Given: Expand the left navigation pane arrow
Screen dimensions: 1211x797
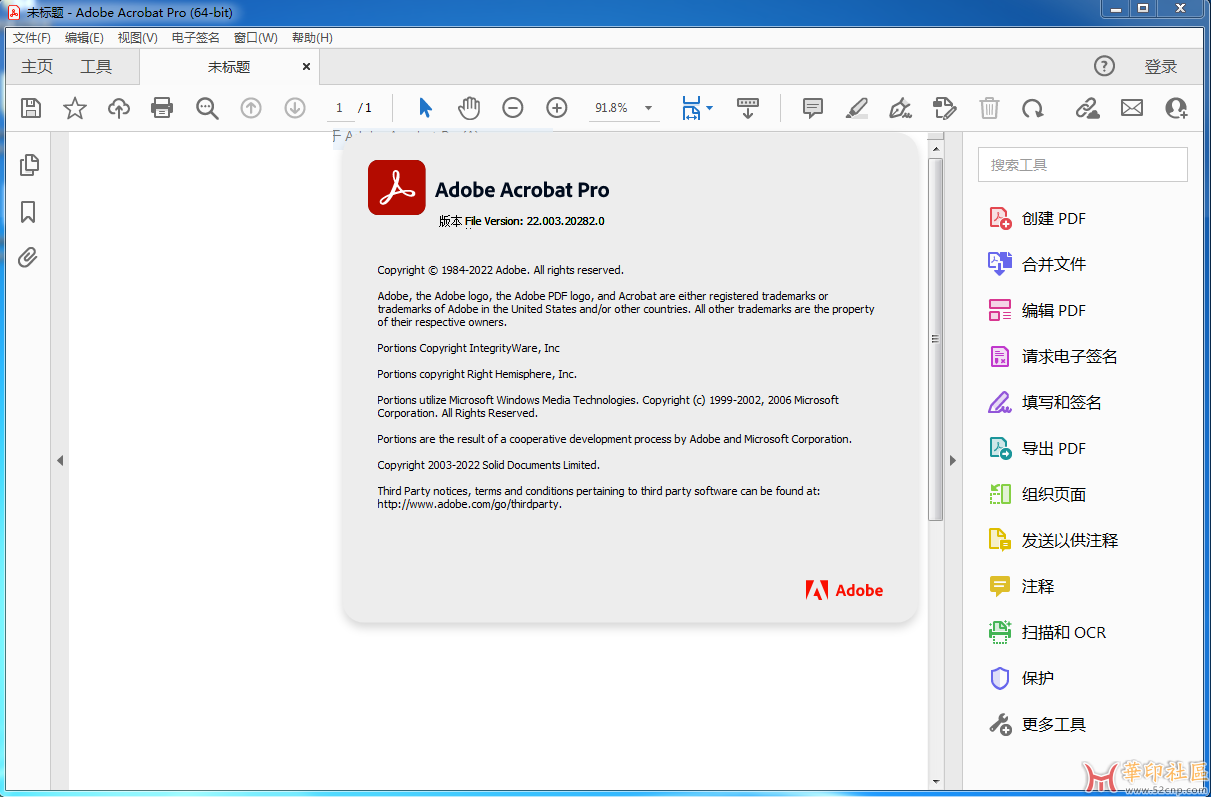Looking at the screenshot, I should tap(60, 461).
